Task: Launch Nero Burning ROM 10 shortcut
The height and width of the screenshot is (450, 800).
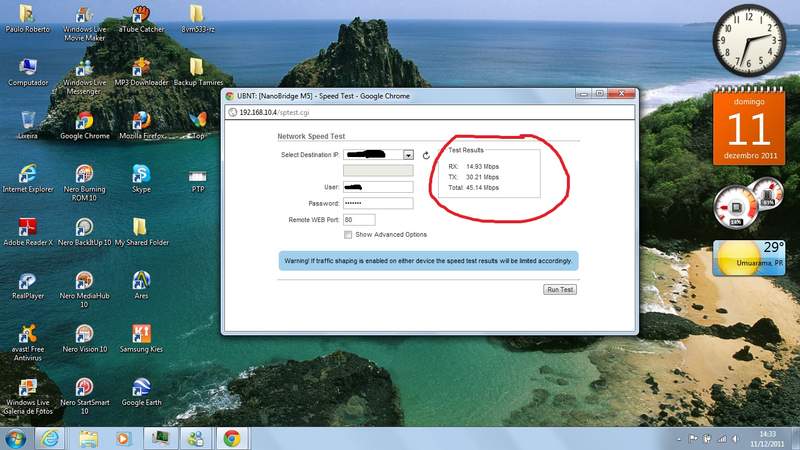Action: [84, 183]
